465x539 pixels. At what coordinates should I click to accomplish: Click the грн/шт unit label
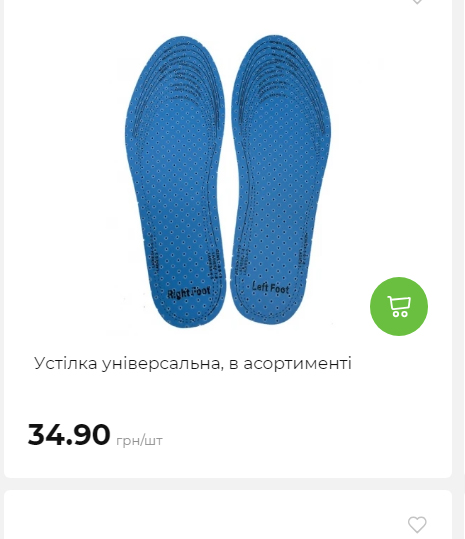click(139, 440)
